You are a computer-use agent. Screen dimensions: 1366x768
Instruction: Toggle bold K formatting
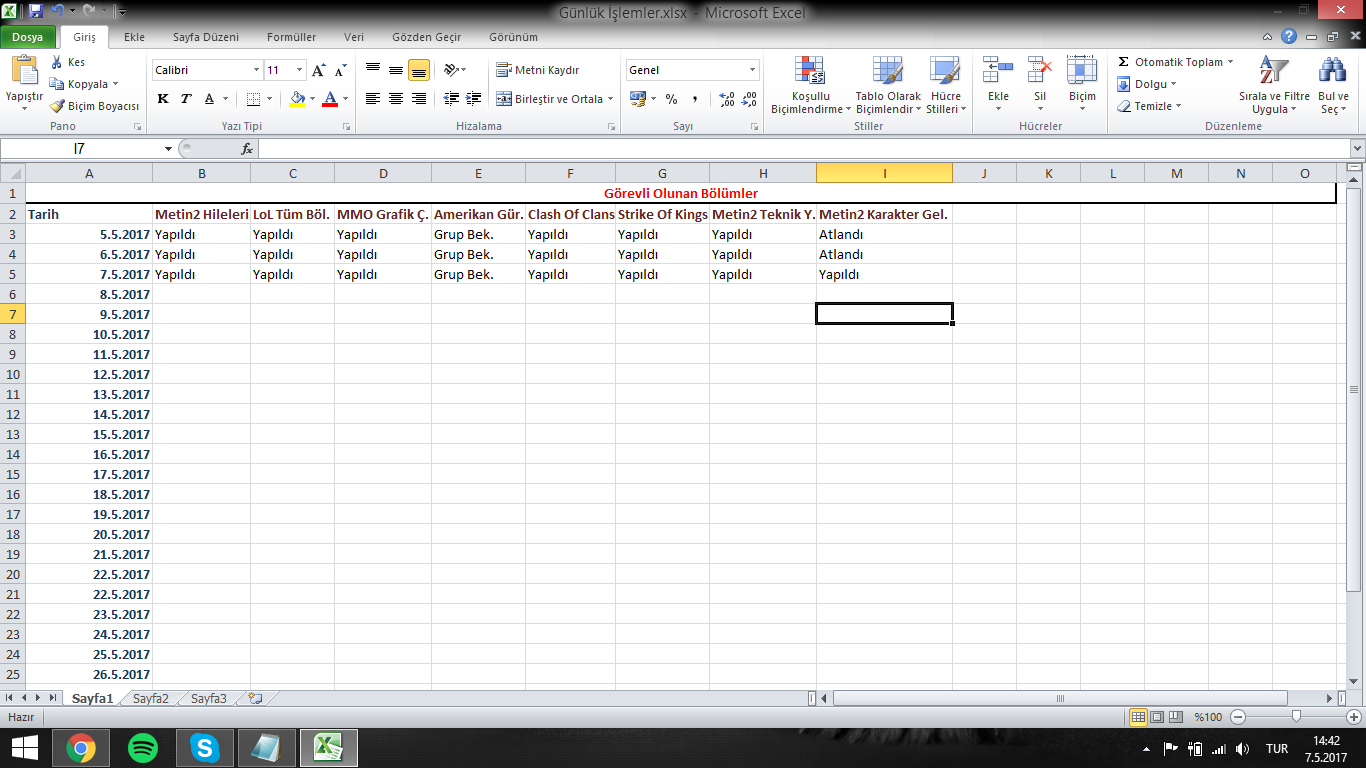163,99
